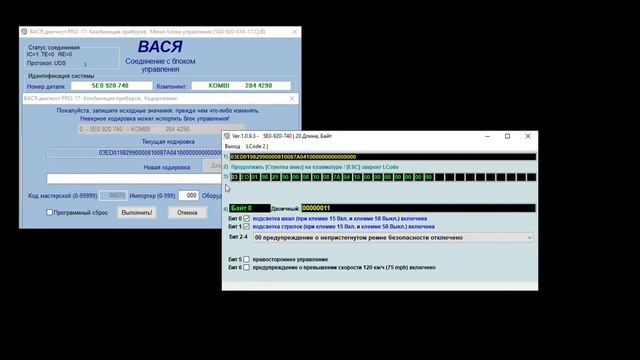Viewport: 640px width, 360px height.
Task: Click the Импортер field showing 000
Action: pyautogui.click(x=188, y=196)
